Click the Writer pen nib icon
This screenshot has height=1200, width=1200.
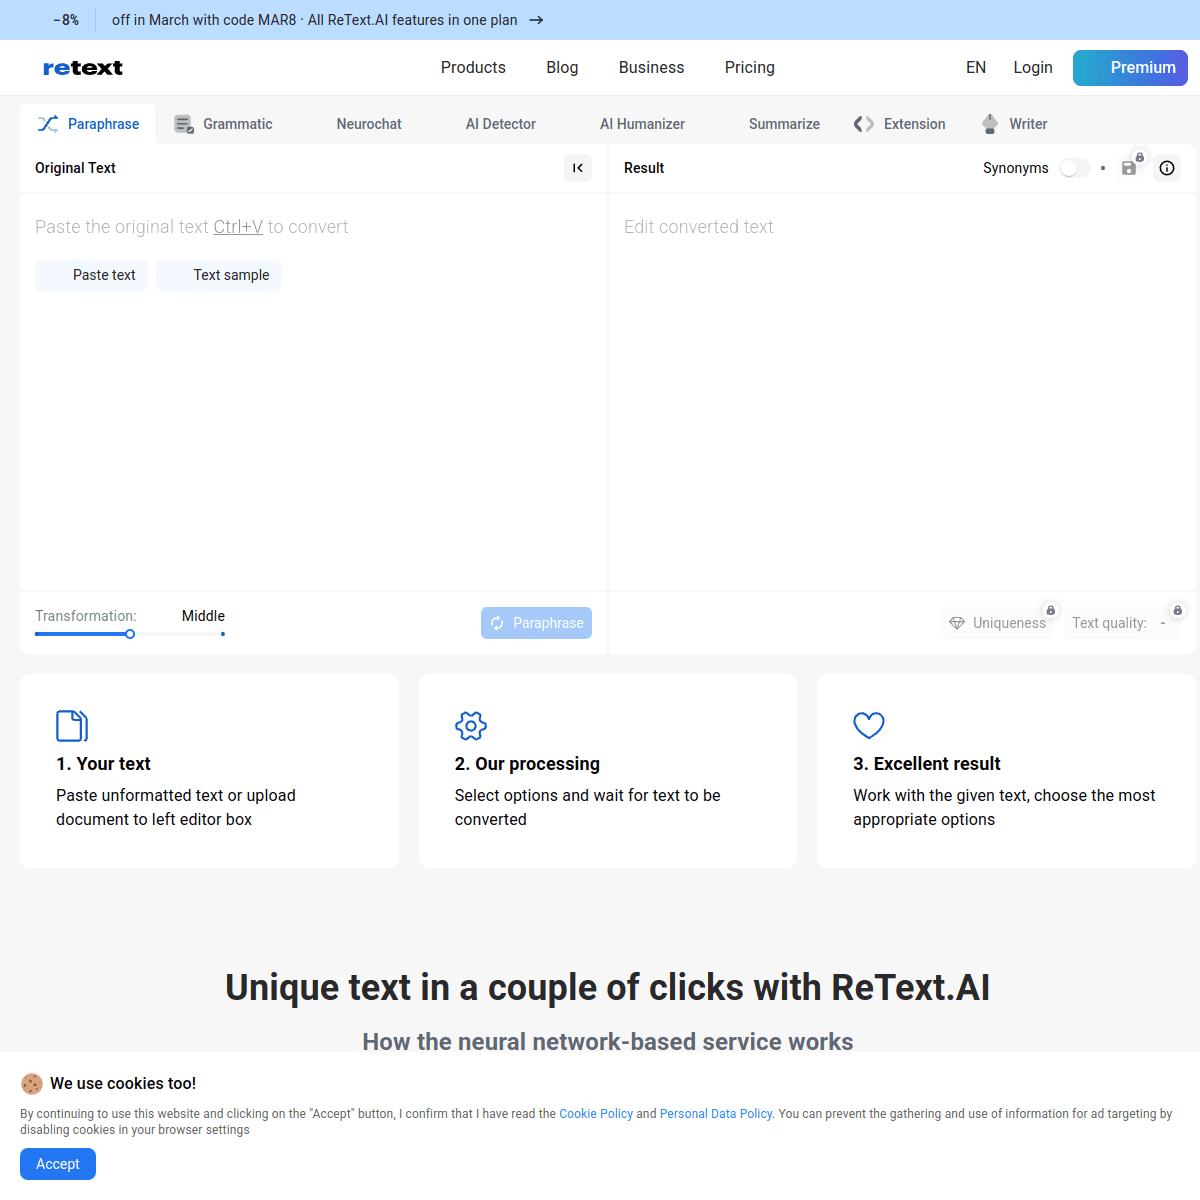tap(990, 124)
